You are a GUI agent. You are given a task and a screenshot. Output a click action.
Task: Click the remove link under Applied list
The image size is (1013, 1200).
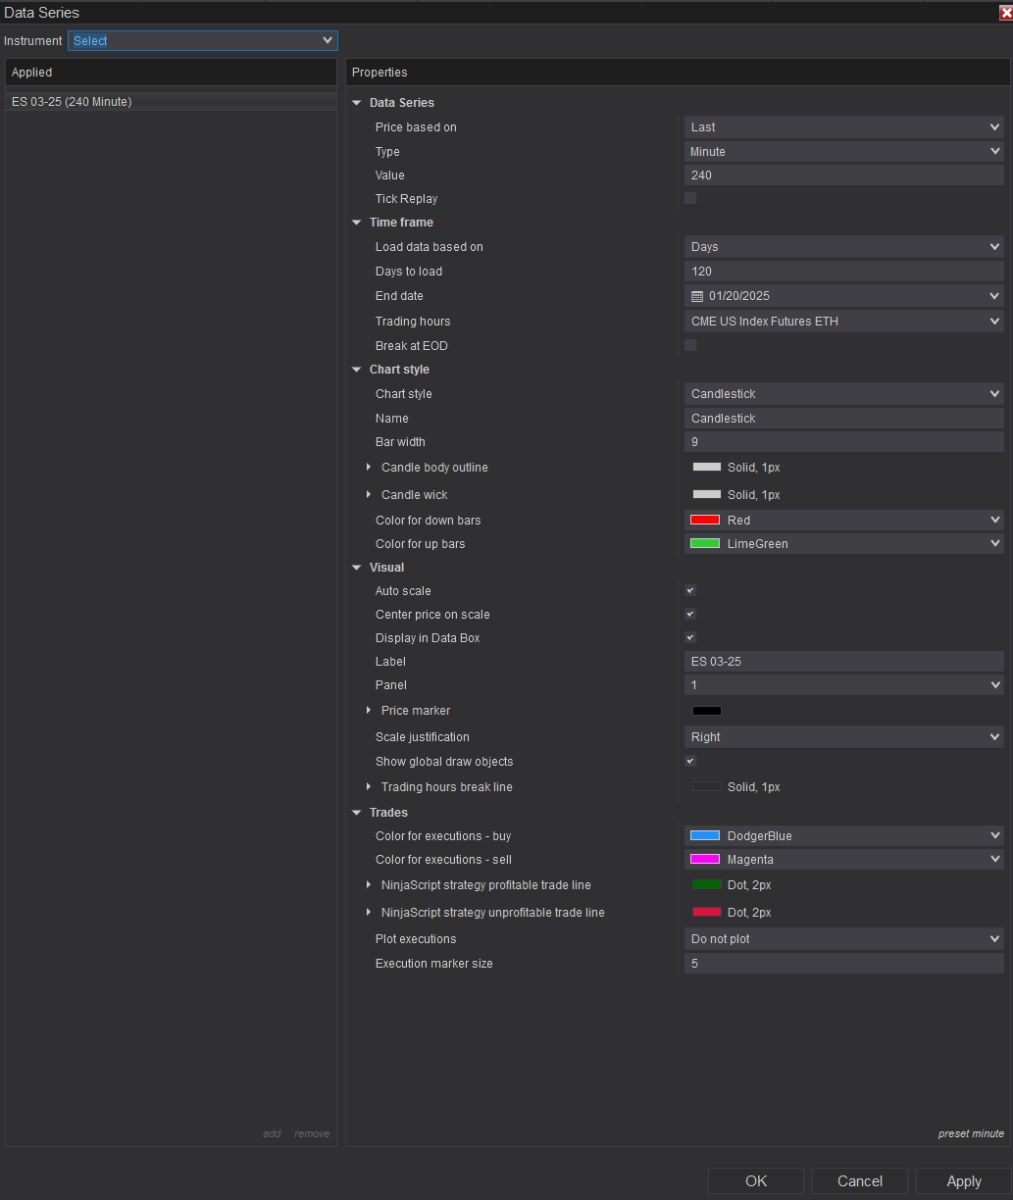(x=311, y=1133)
